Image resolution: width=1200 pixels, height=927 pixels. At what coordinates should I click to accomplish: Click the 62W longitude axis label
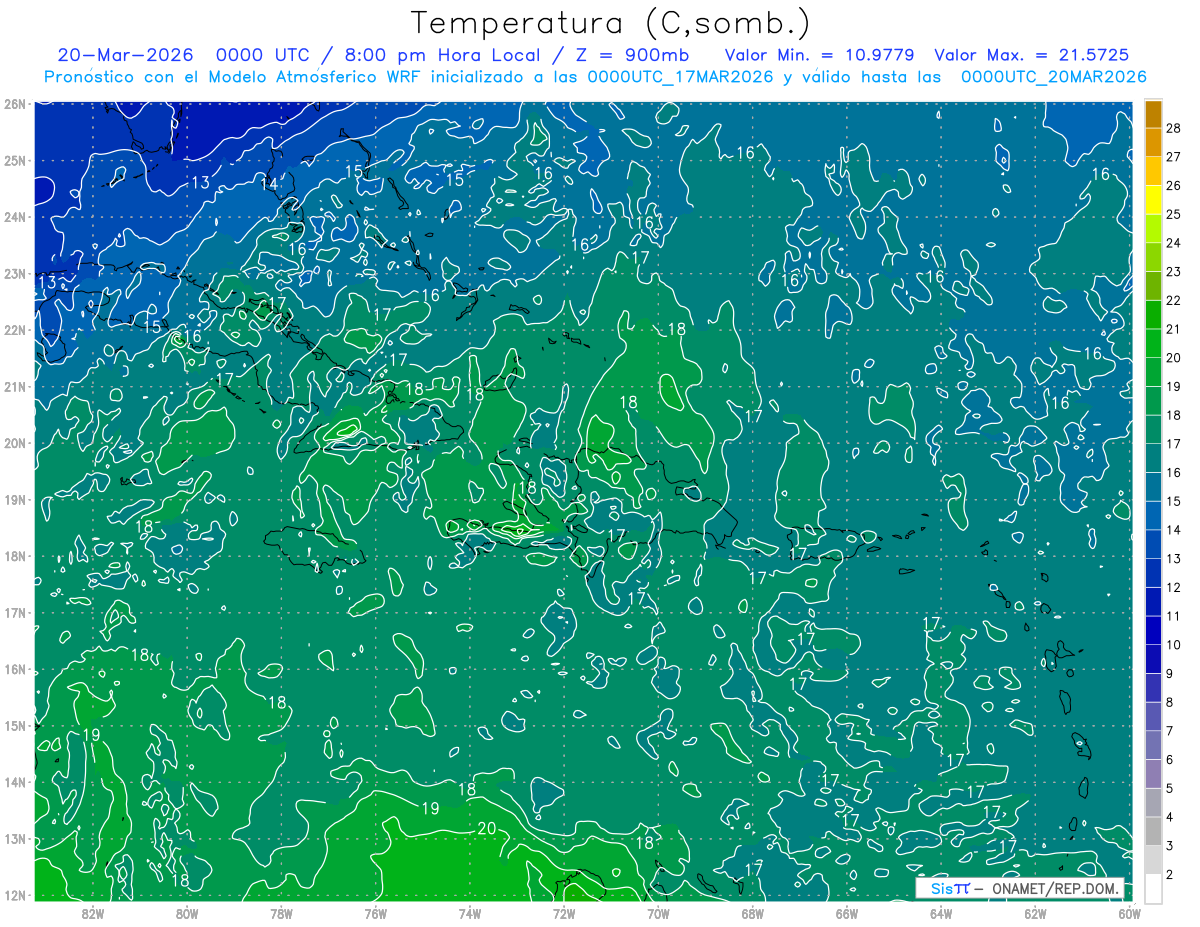coord(1035,913)
